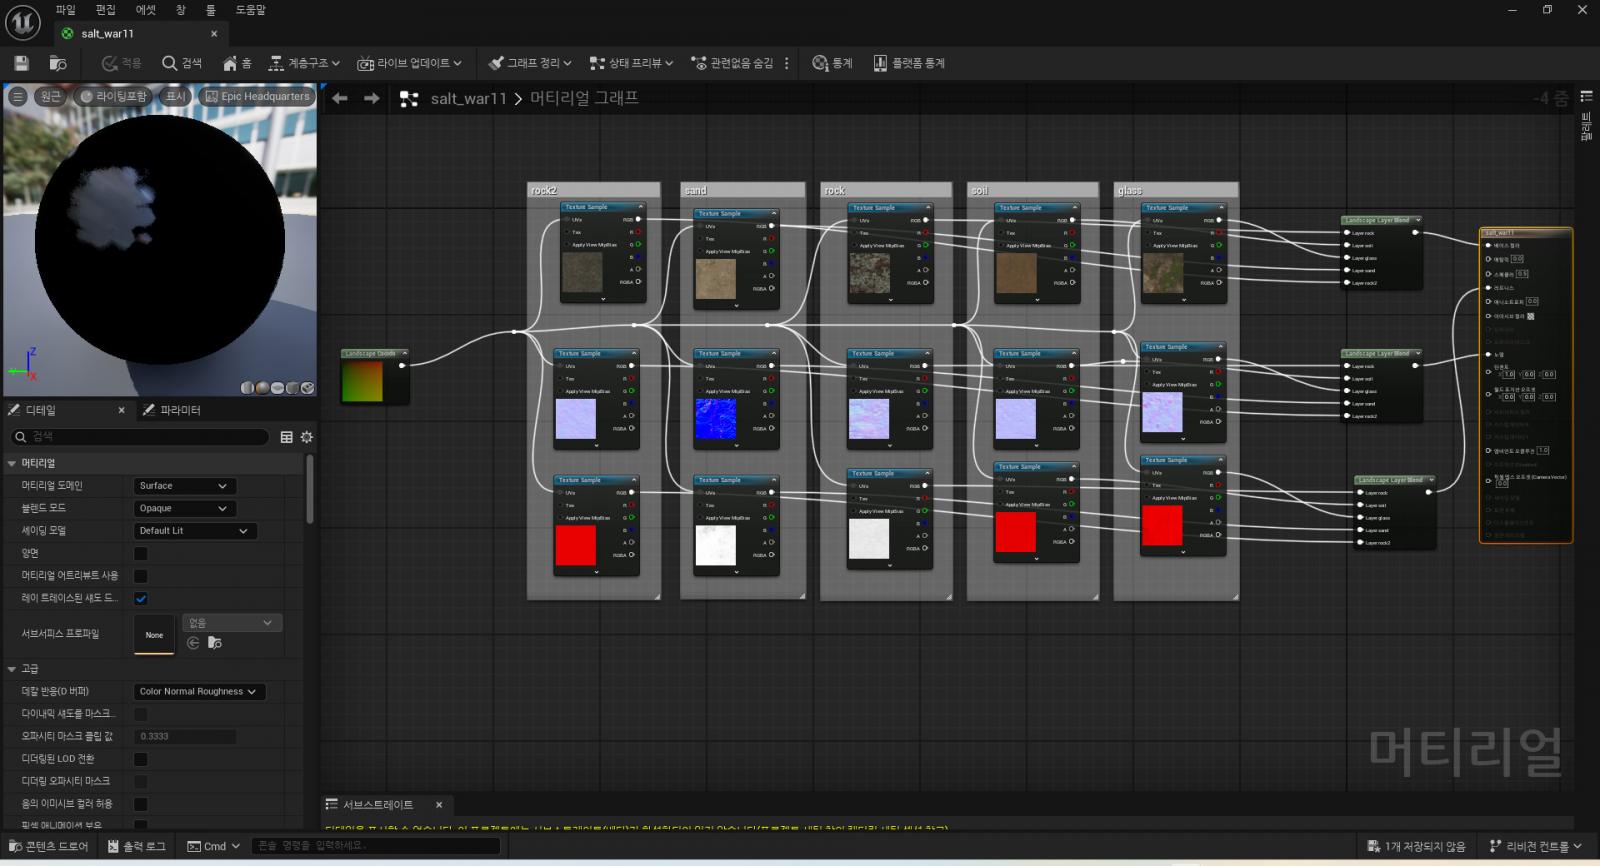Toggle Two Sided (양면) checkbox
This screenshot has width=1600, height=866.
pyautogui.click(x=141, y=553)
